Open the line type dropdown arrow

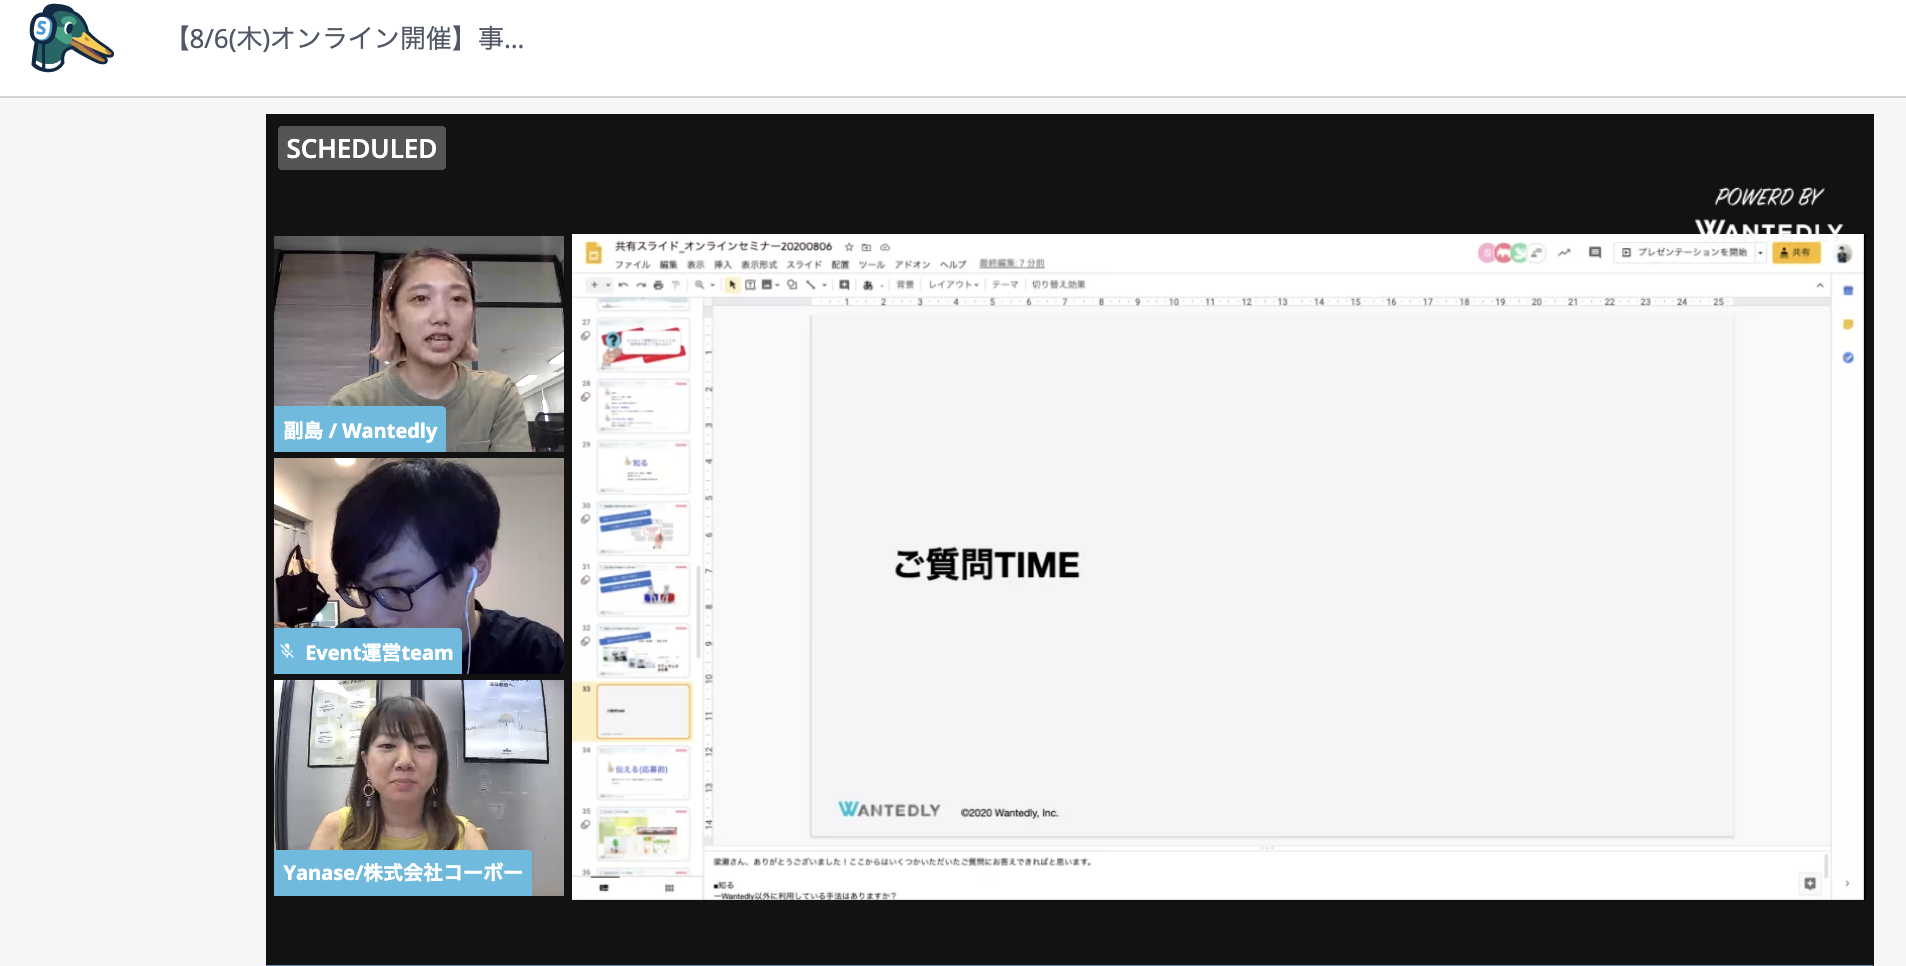pyautogui.click(x=824, y=285)
